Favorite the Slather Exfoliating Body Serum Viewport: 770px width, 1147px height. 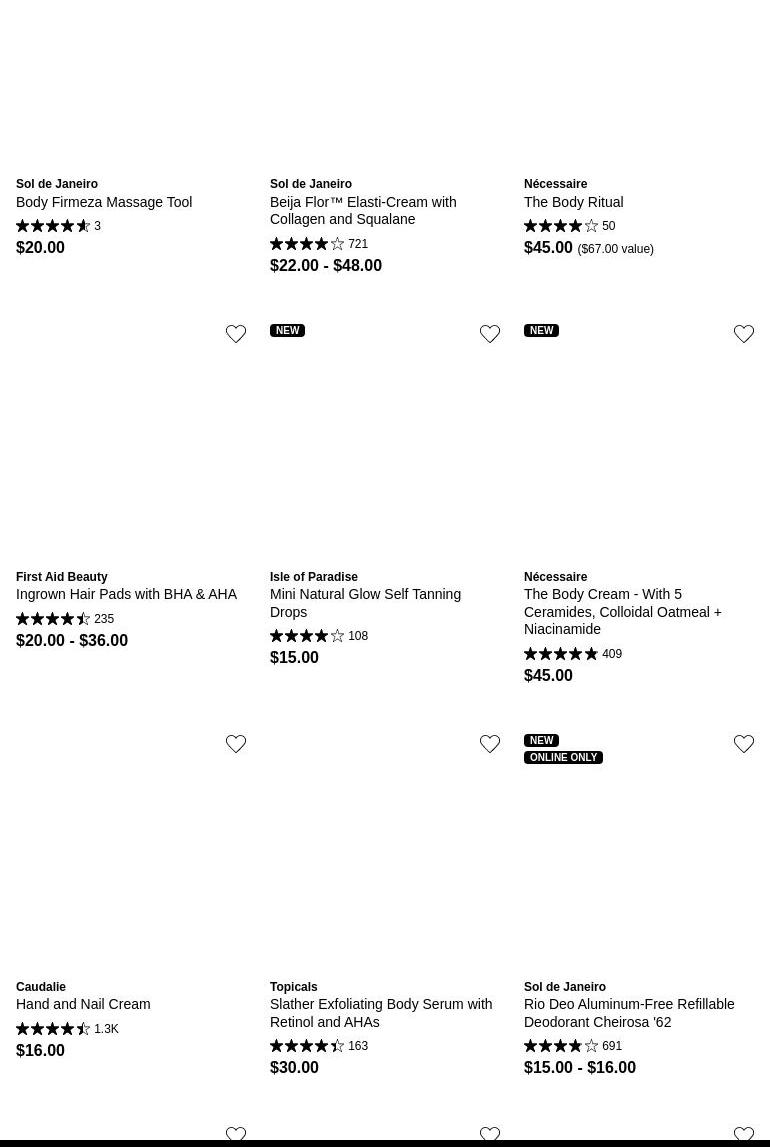pos(490,744)
